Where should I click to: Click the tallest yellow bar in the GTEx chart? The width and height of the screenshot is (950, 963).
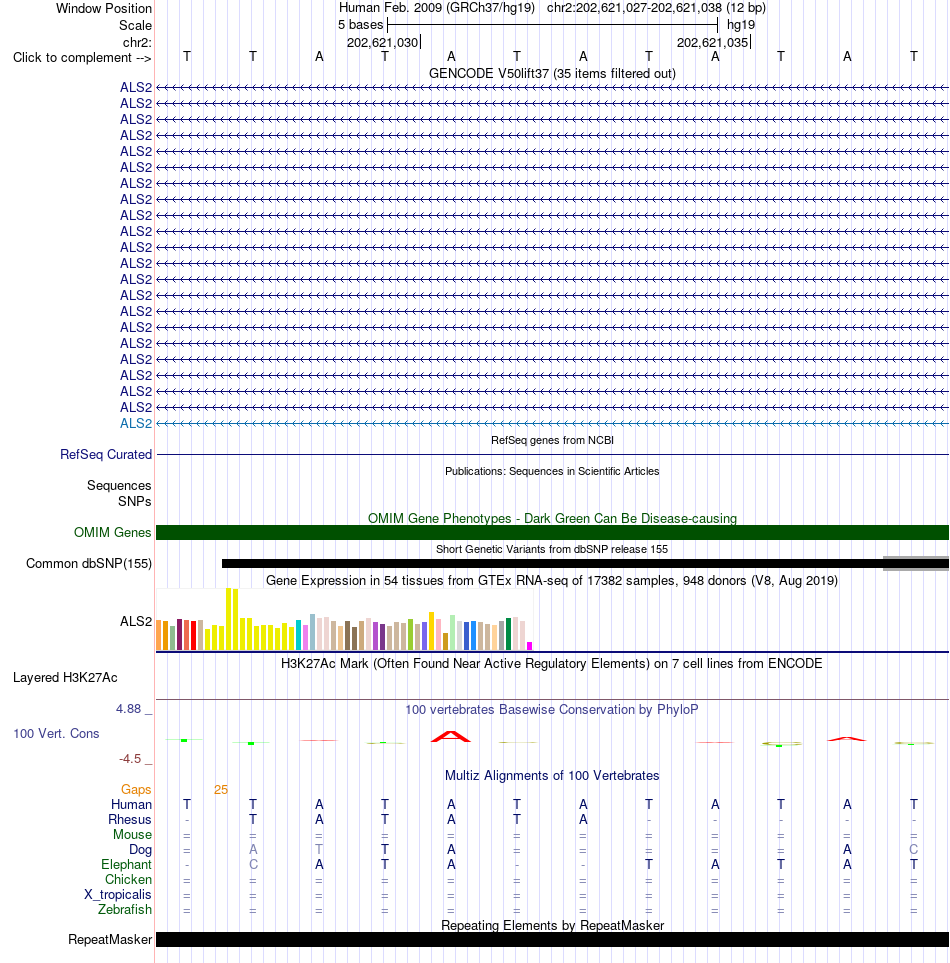228,619
